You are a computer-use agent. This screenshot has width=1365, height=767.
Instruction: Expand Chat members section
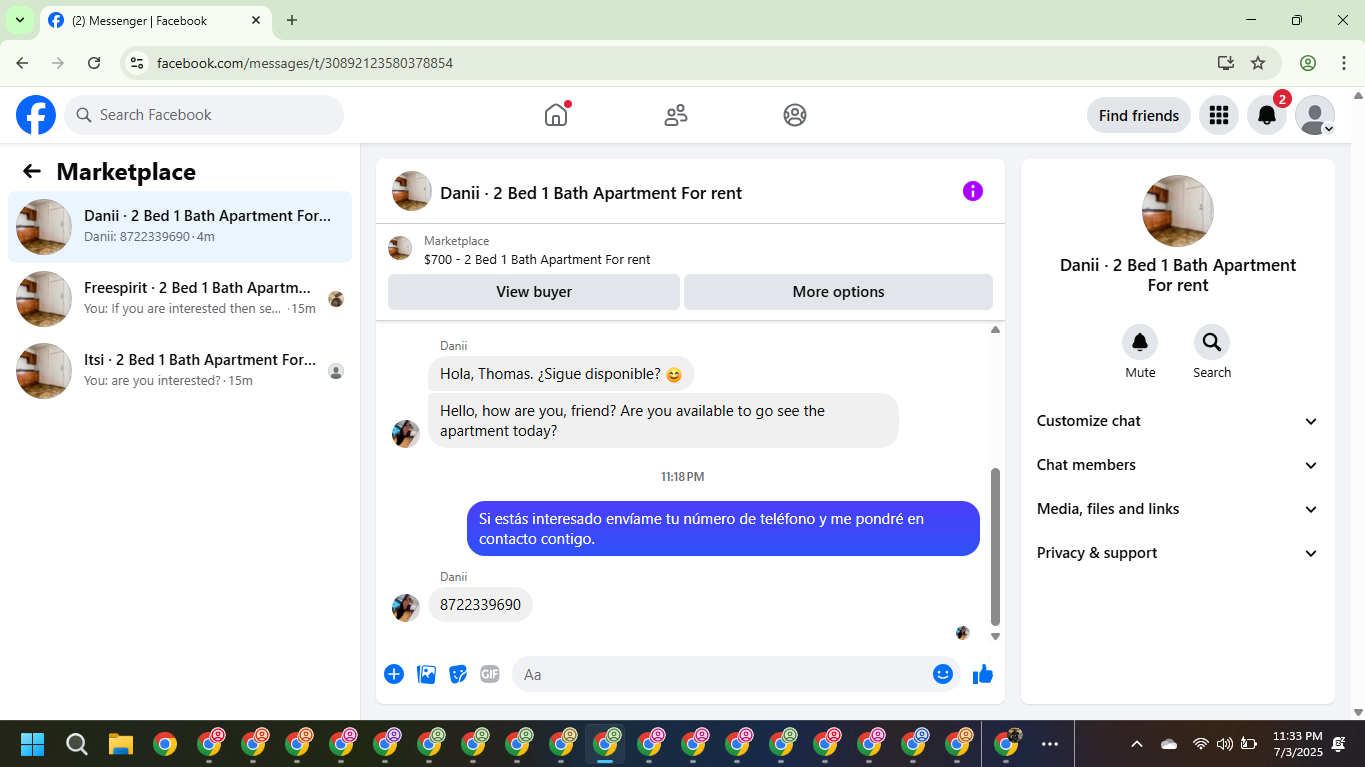coord(1178,465)
